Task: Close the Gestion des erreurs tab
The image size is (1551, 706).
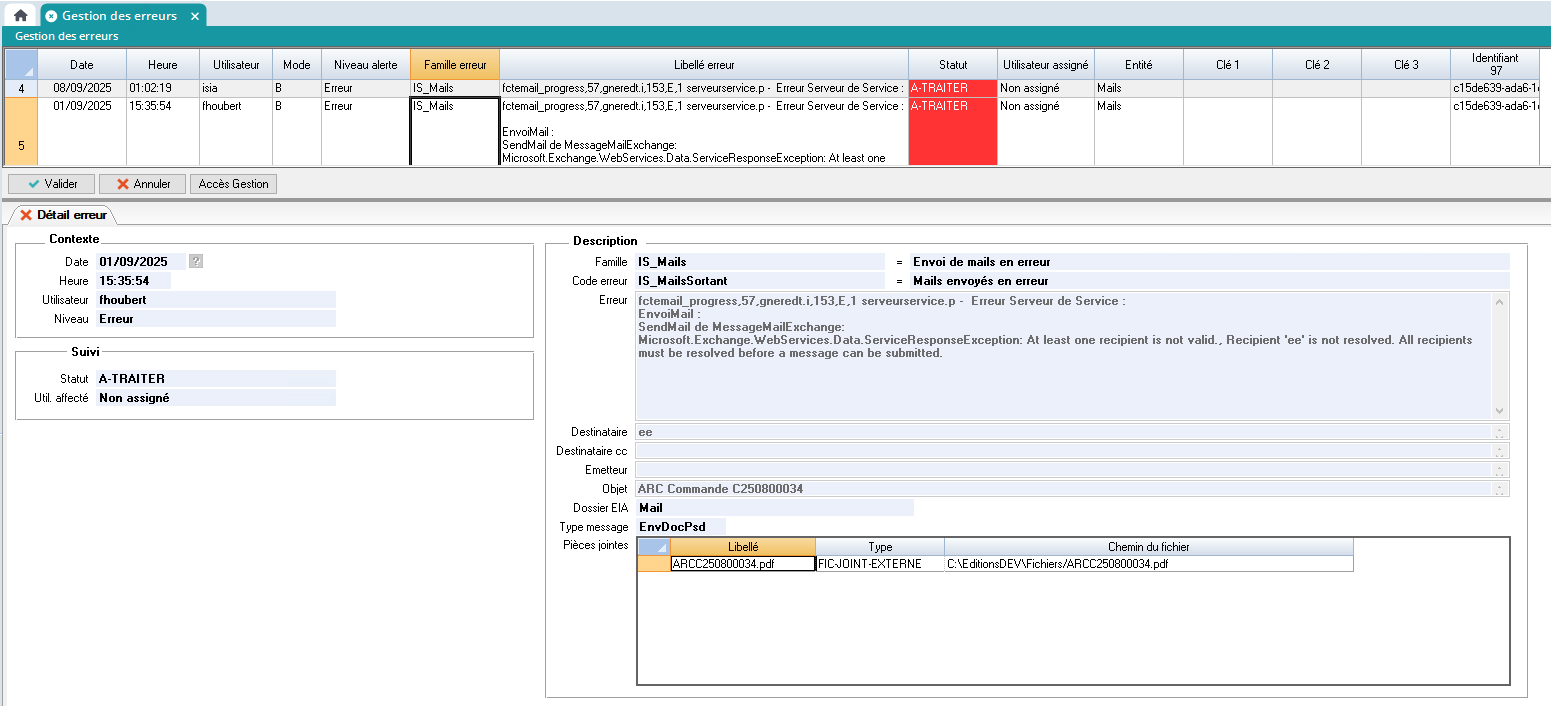Action: 195,16
